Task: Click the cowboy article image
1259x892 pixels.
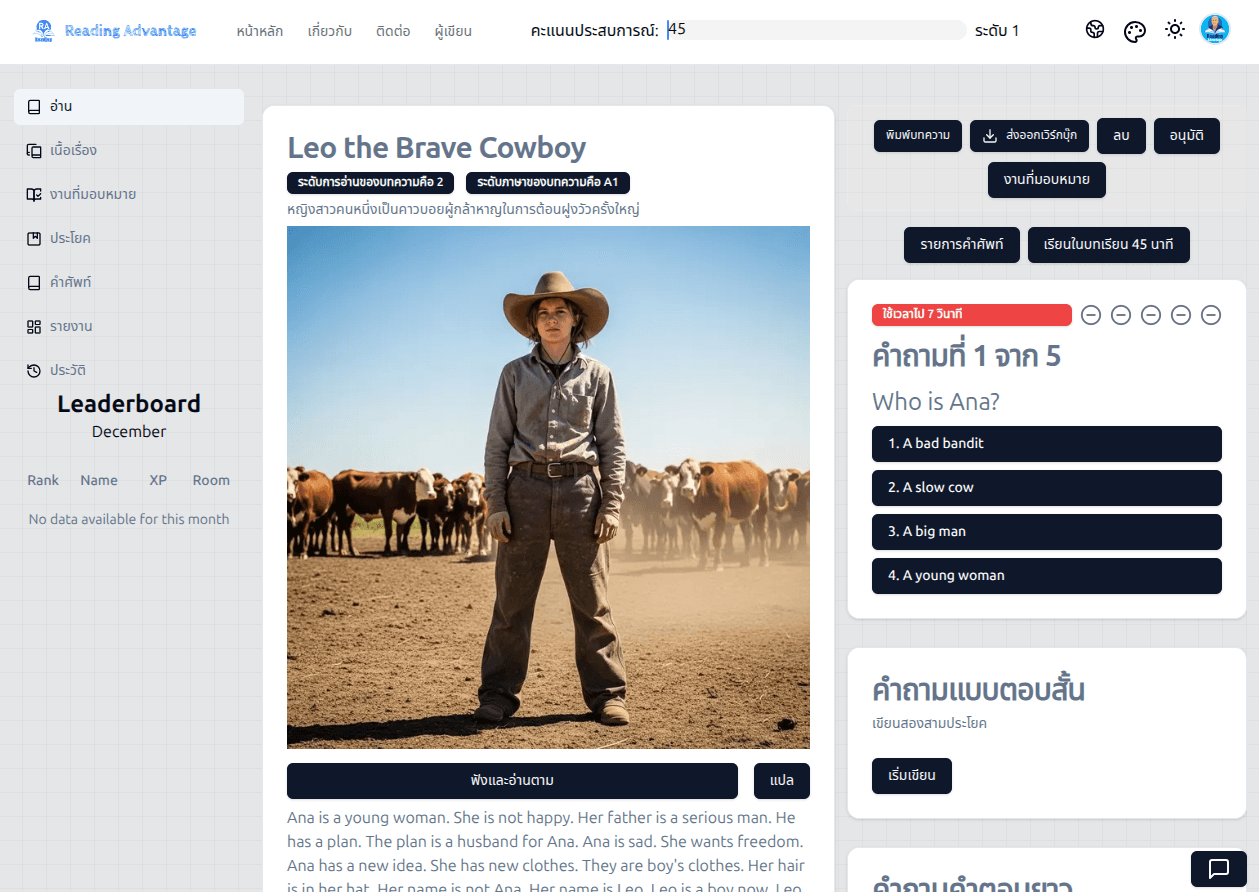Action: point(548,487)
